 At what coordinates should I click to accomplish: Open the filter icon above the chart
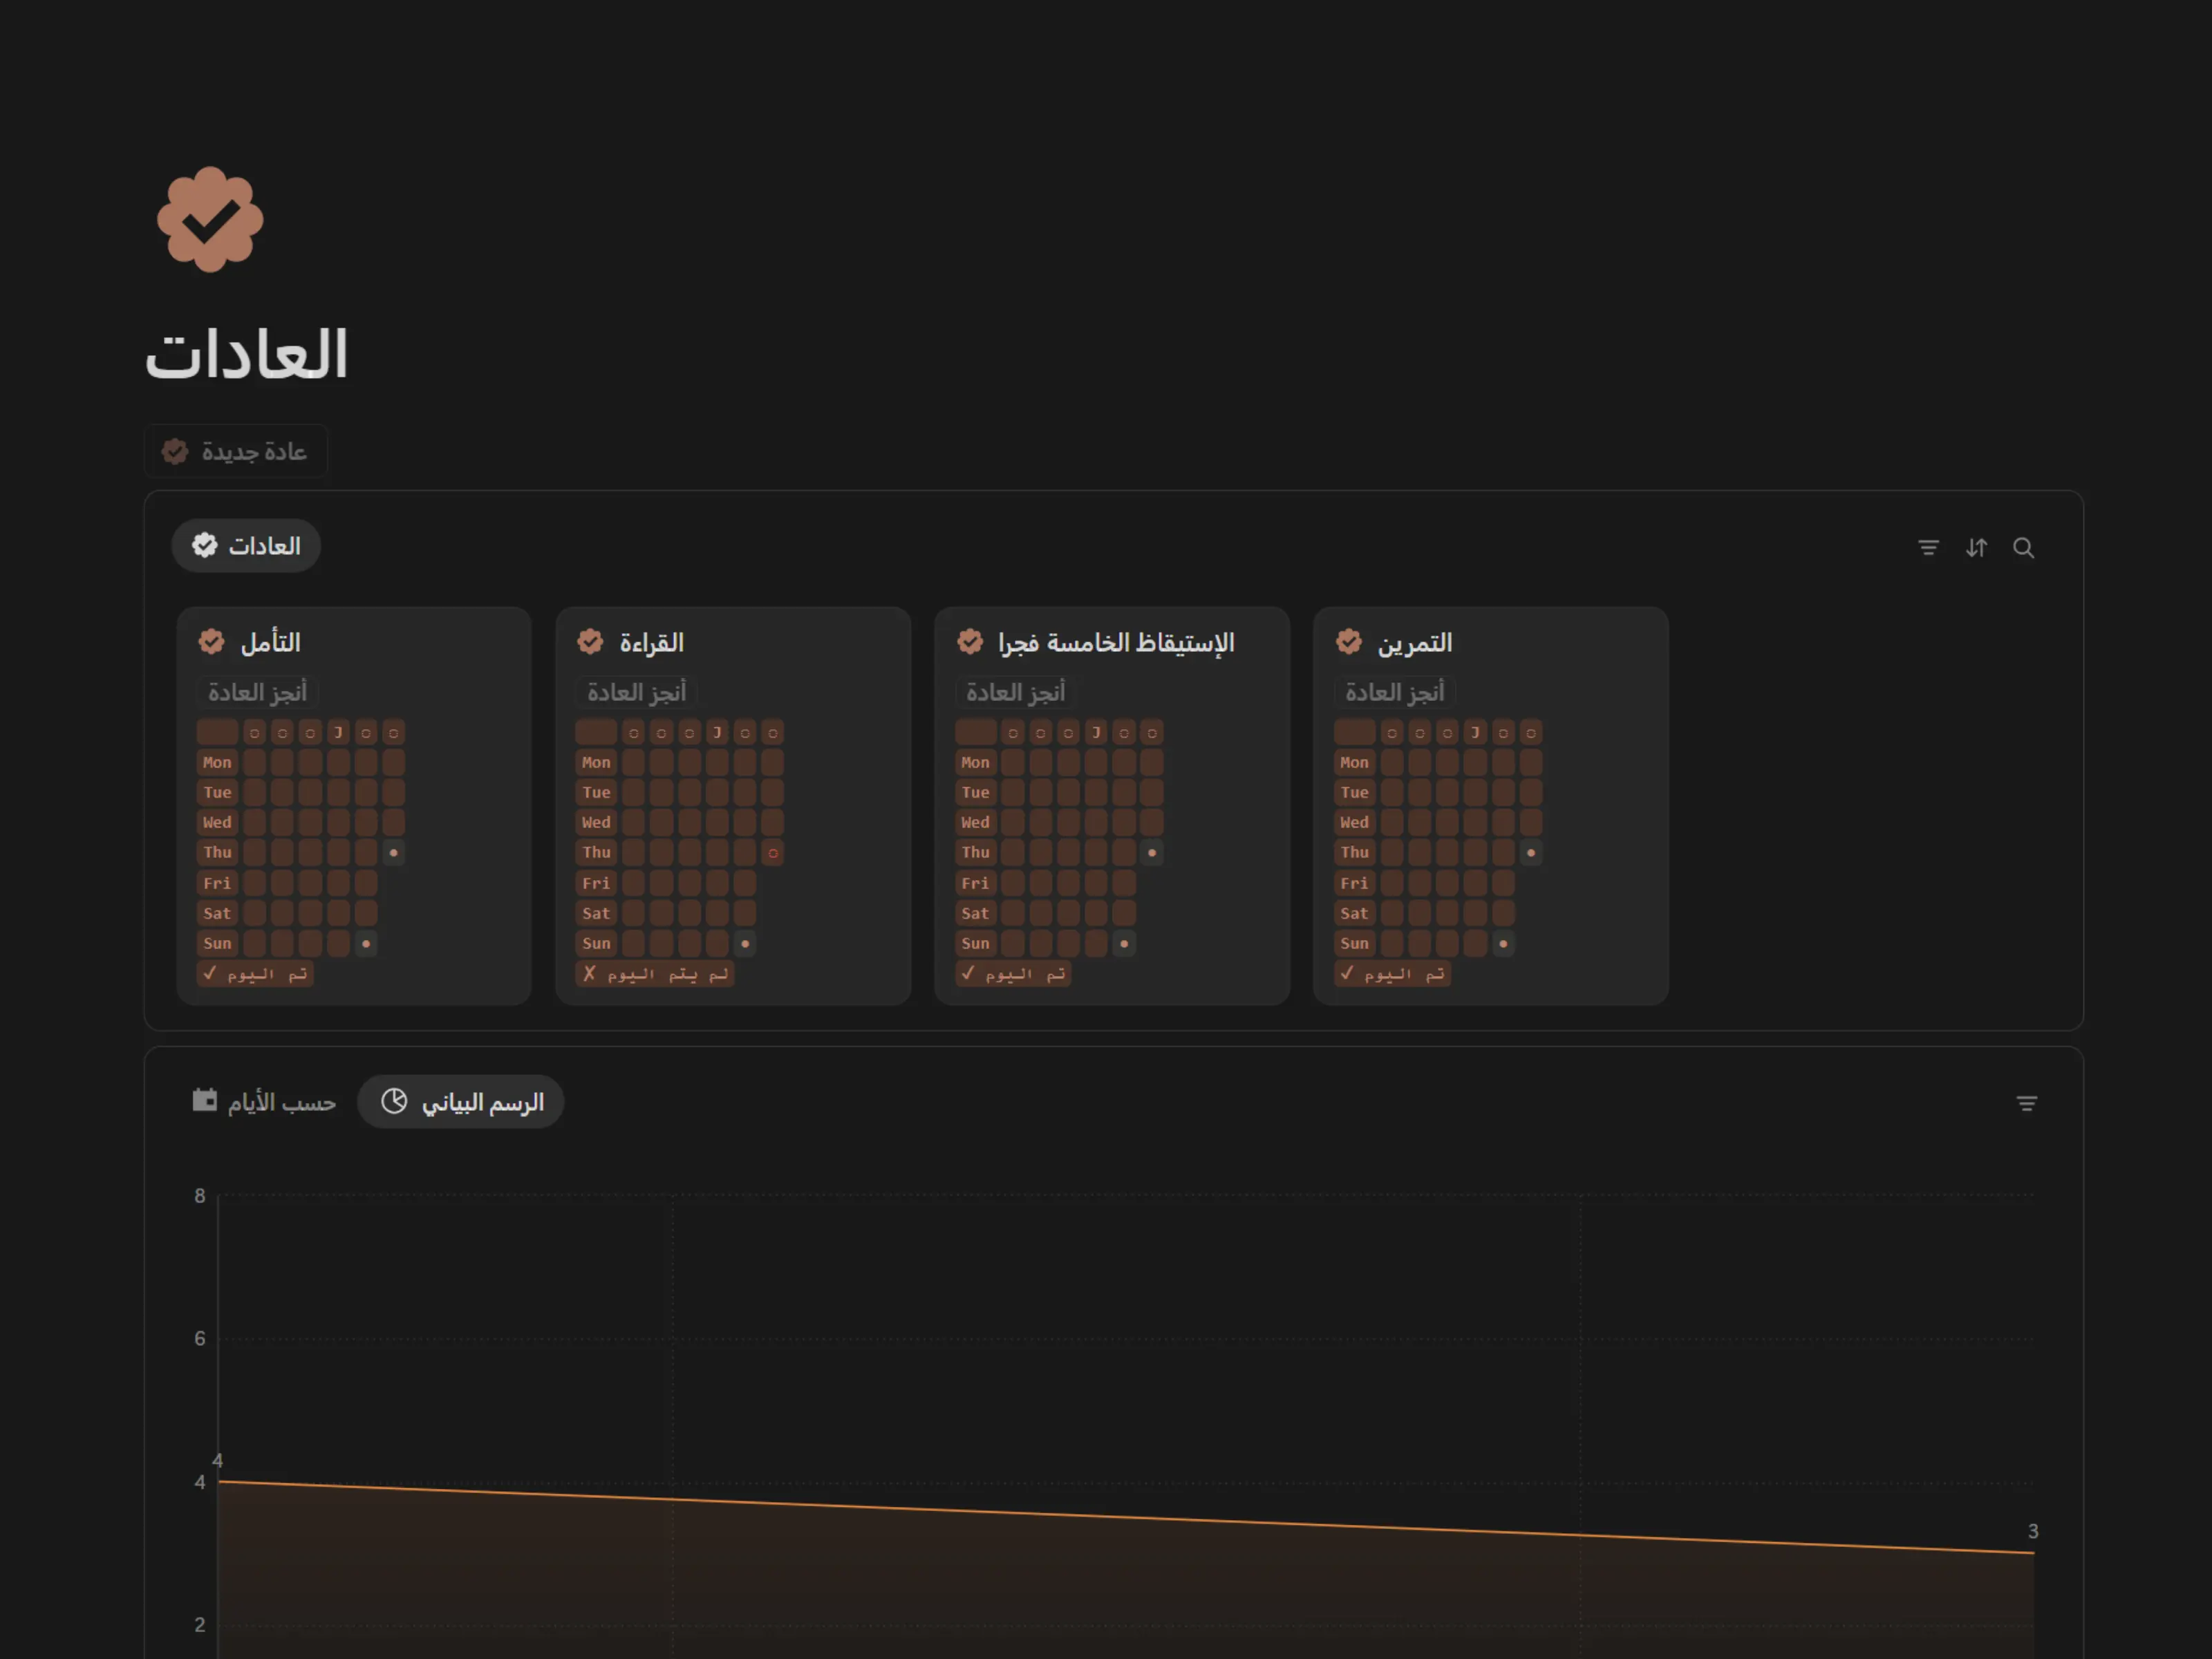(2026, 1104)
